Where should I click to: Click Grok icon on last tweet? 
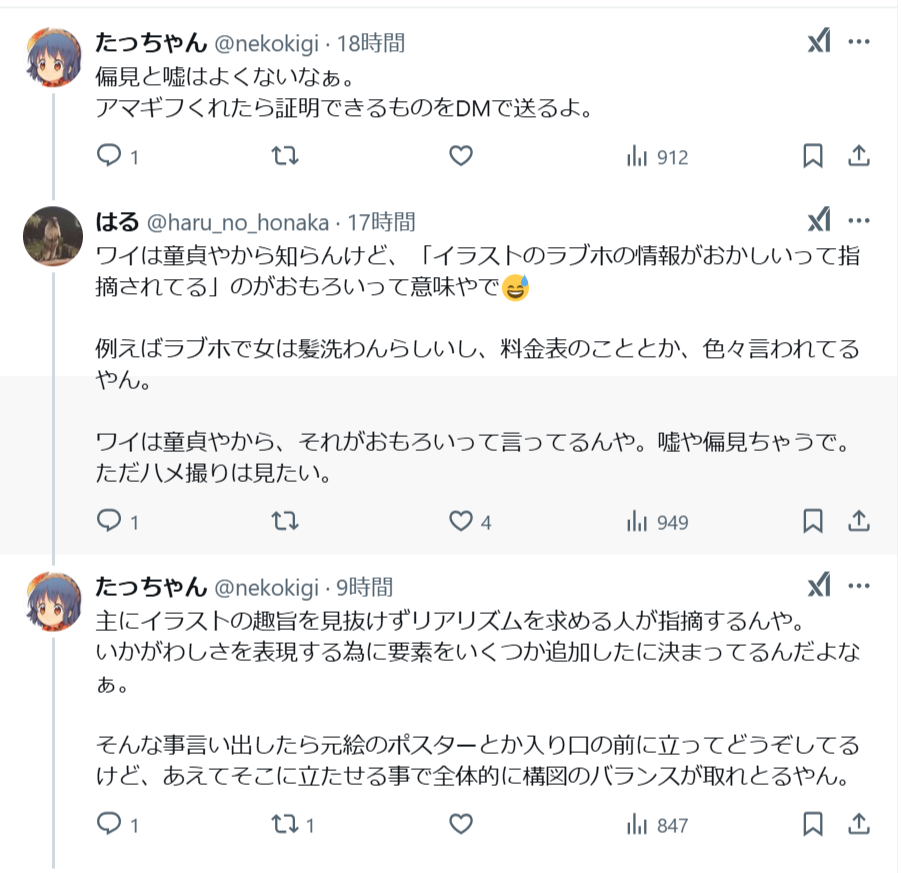(x=819, y=586)
